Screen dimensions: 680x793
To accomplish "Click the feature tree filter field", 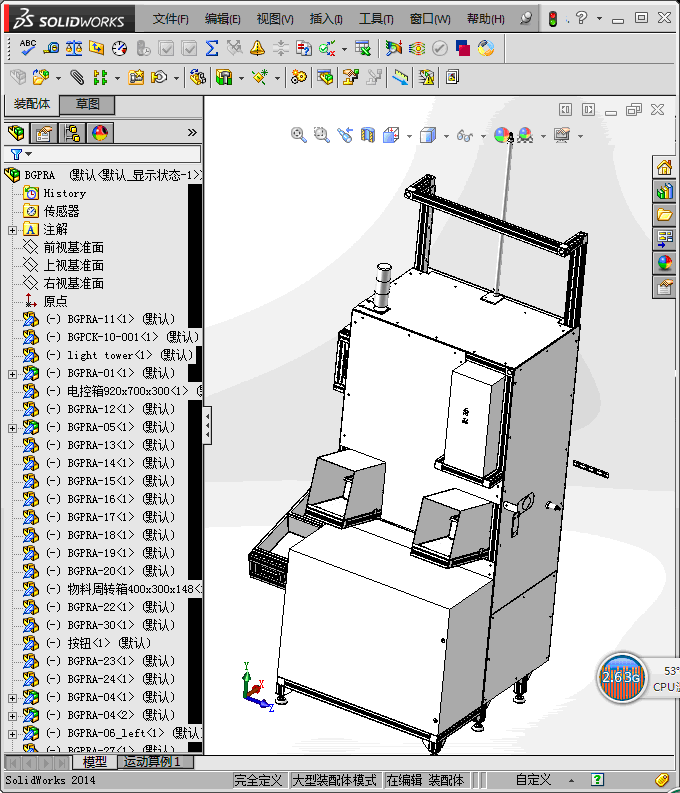I will click(103, 154).
